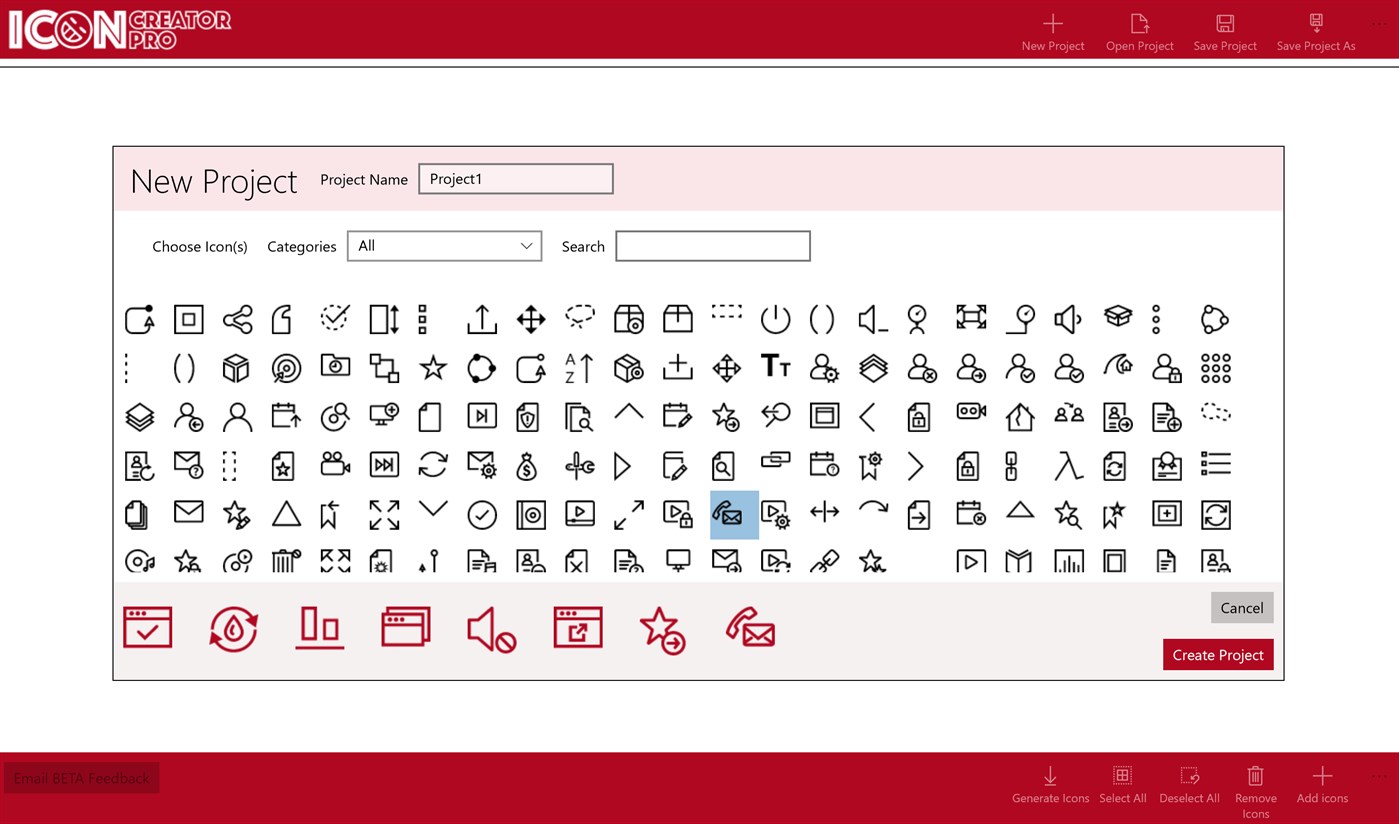Click selected red star-with-arrow icon
The image size is (1399, 824).
click(x=662, y=629)
